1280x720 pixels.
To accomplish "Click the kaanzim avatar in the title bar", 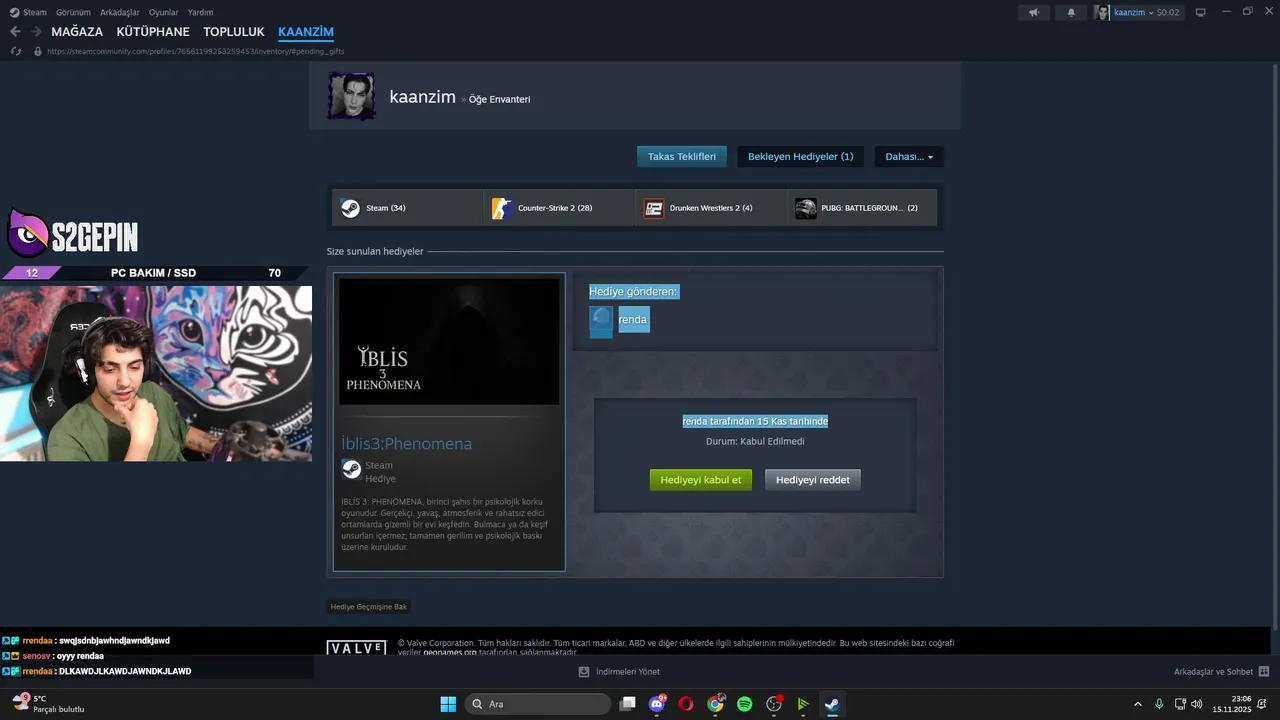I will 1102,12.
